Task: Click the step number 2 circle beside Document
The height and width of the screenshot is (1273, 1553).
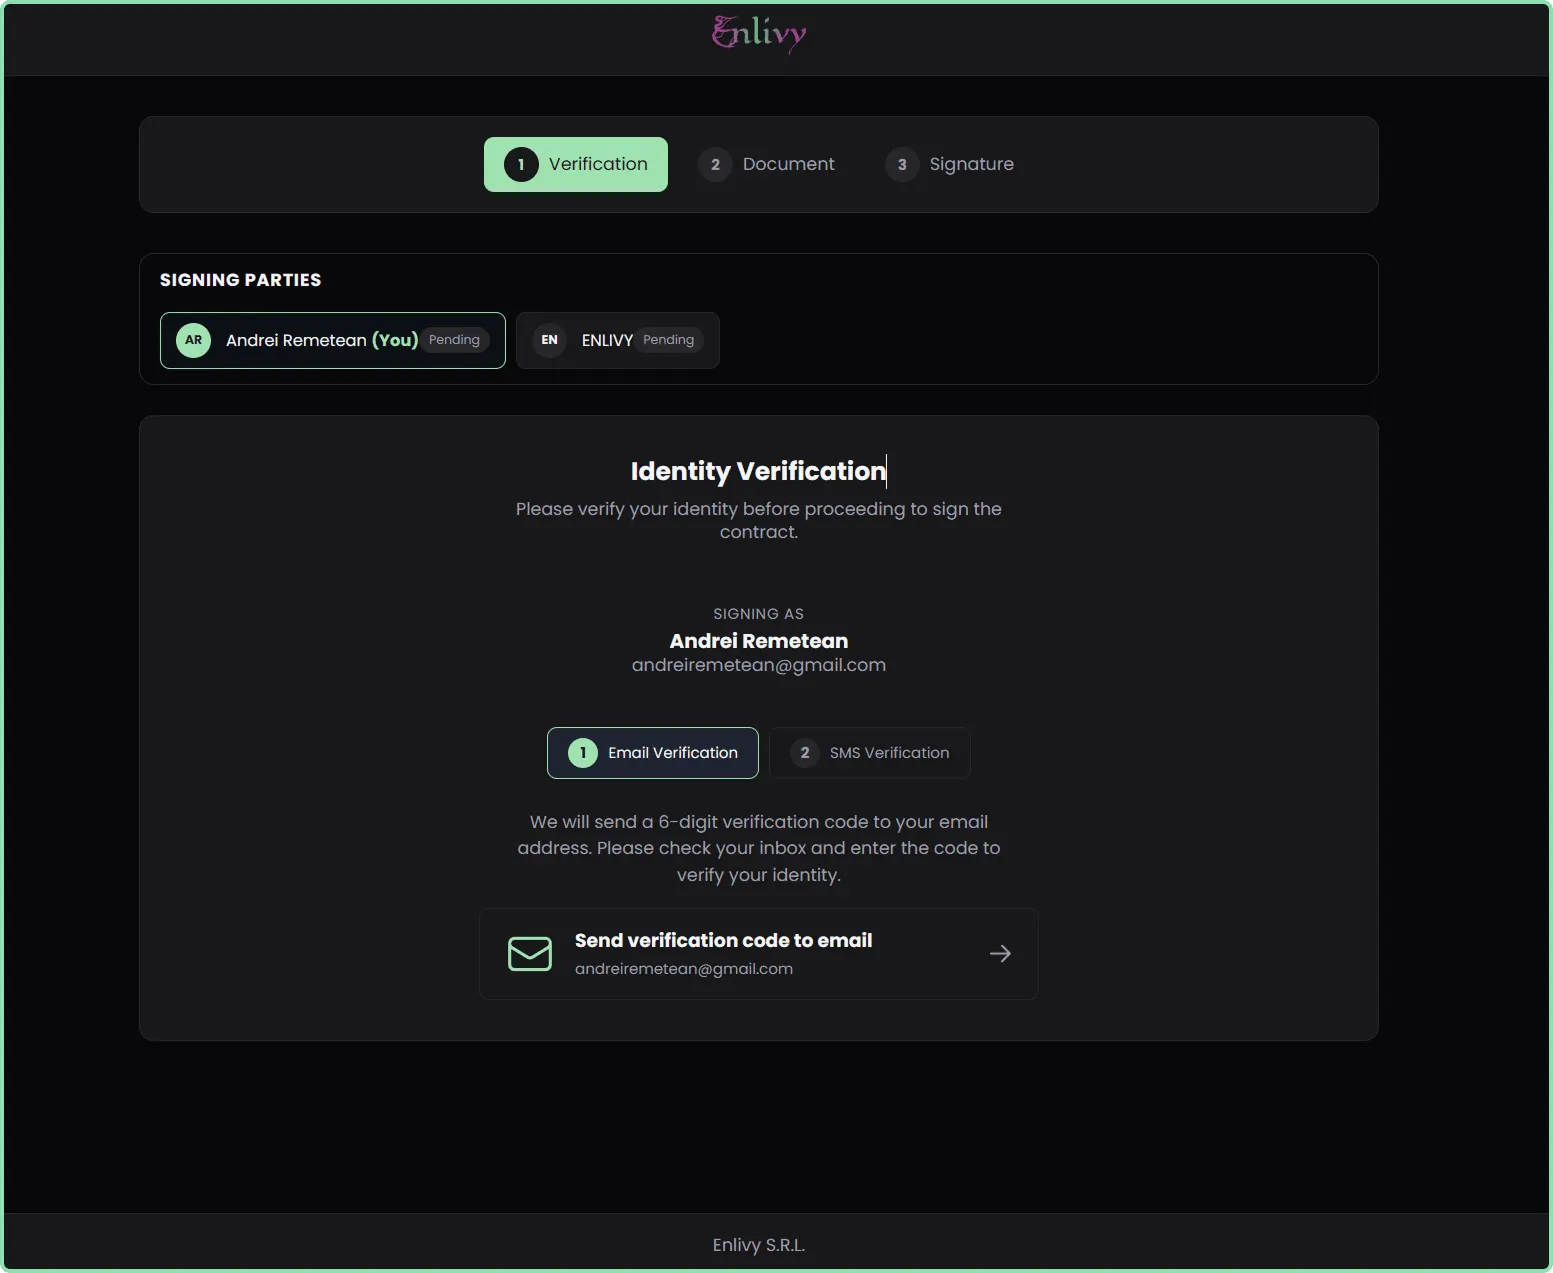Action: coord(715,164)
